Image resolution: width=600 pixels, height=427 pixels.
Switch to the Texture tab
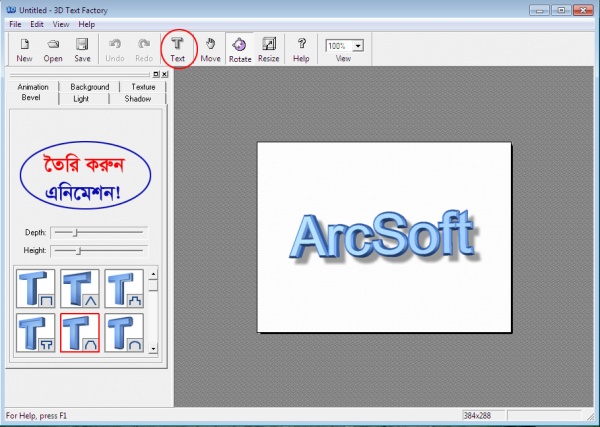click(x=143, y=87)
